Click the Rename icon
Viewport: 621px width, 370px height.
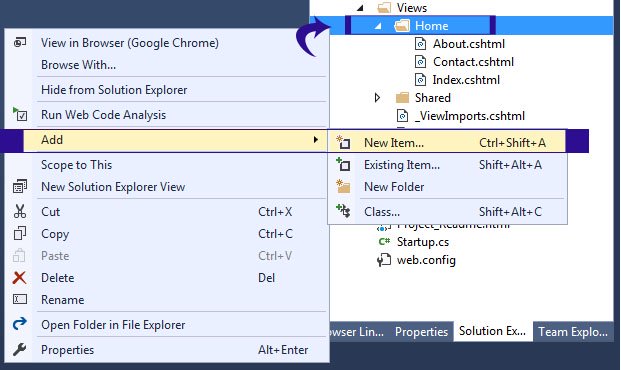(20, 299)
